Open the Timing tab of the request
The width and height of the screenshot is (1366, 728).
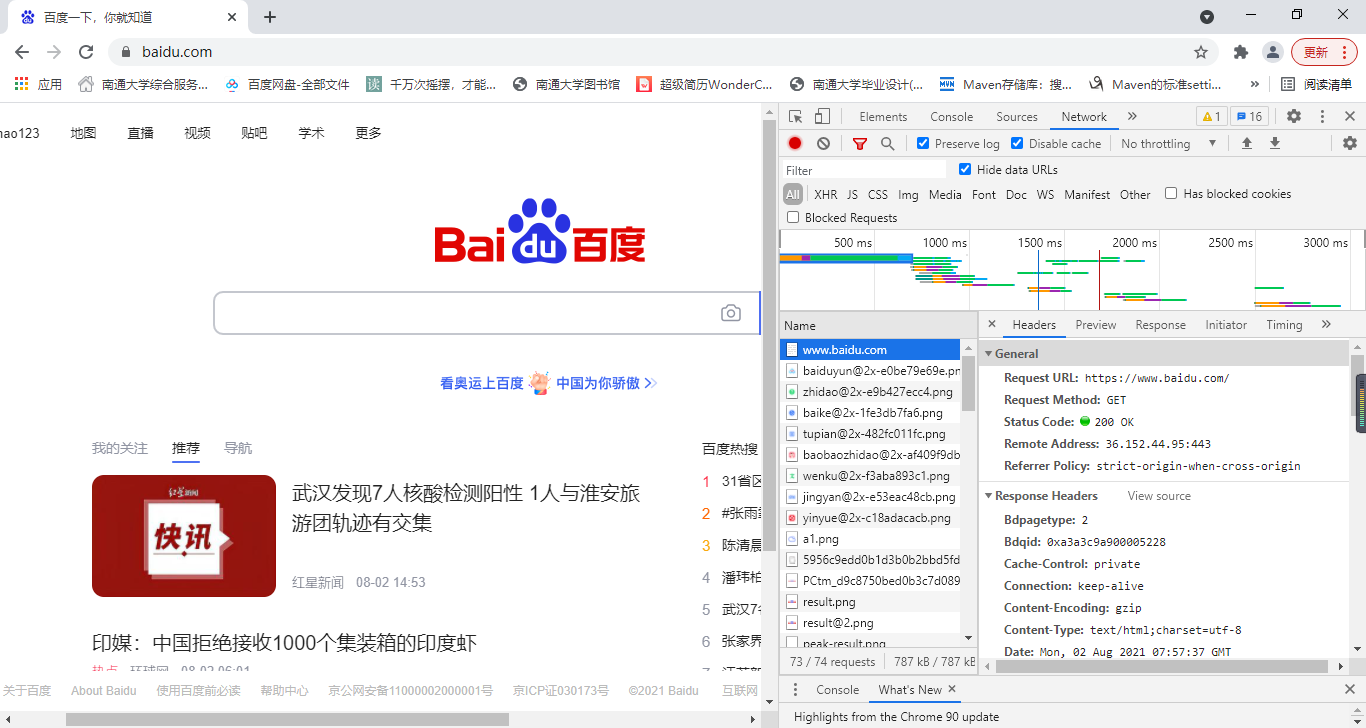click(1284, 325)
